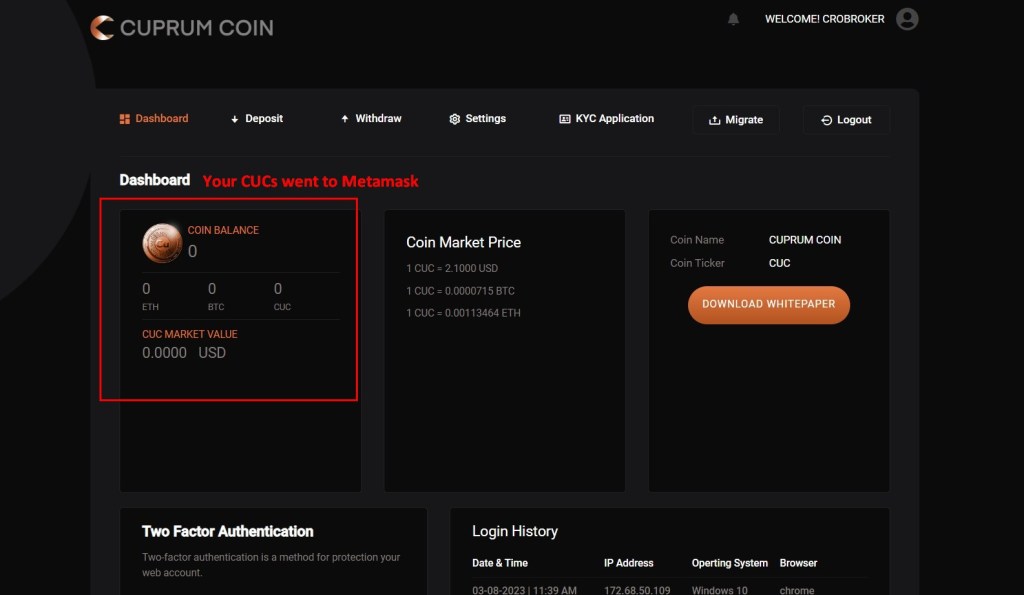Go to the Deposit tab
The height and width of the screenshot is (595, 1024).
click(x=264, y=118)
